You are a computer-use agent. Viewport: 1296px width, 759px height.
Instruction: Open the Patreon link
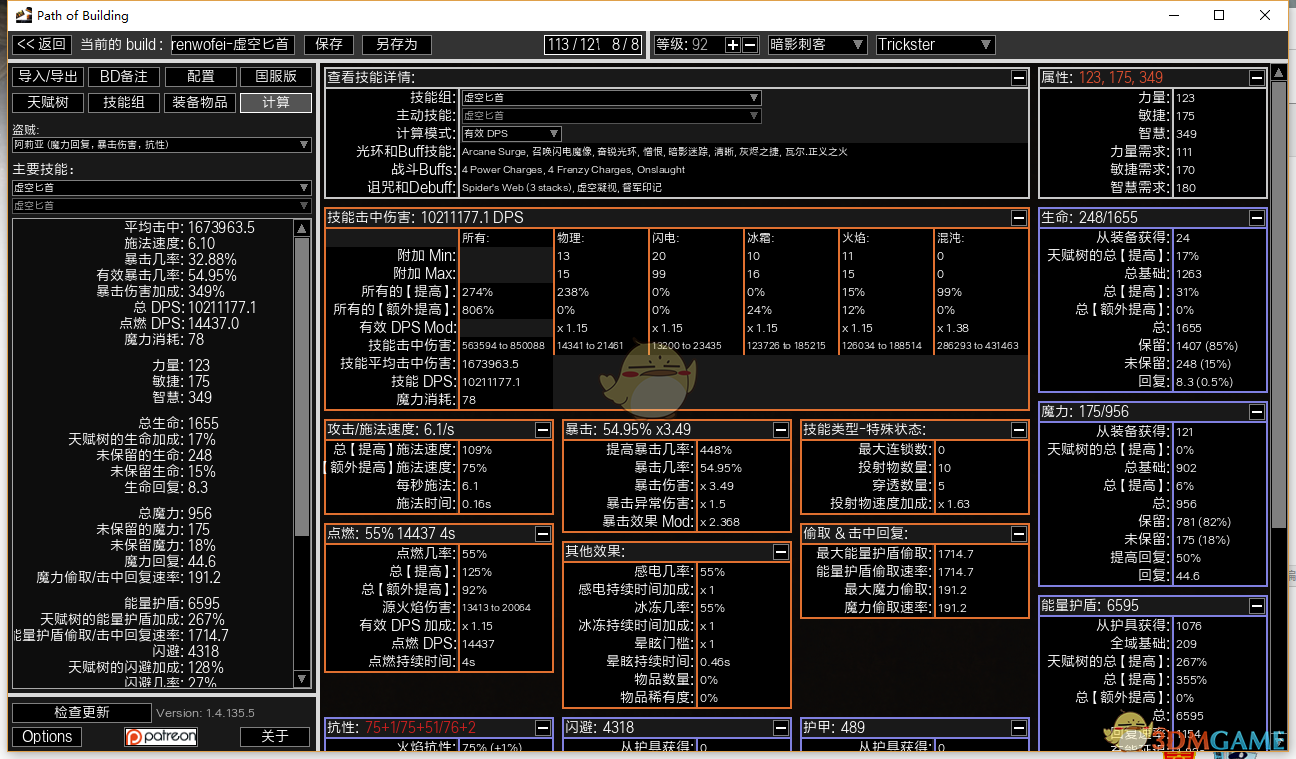tap(161, 737)
